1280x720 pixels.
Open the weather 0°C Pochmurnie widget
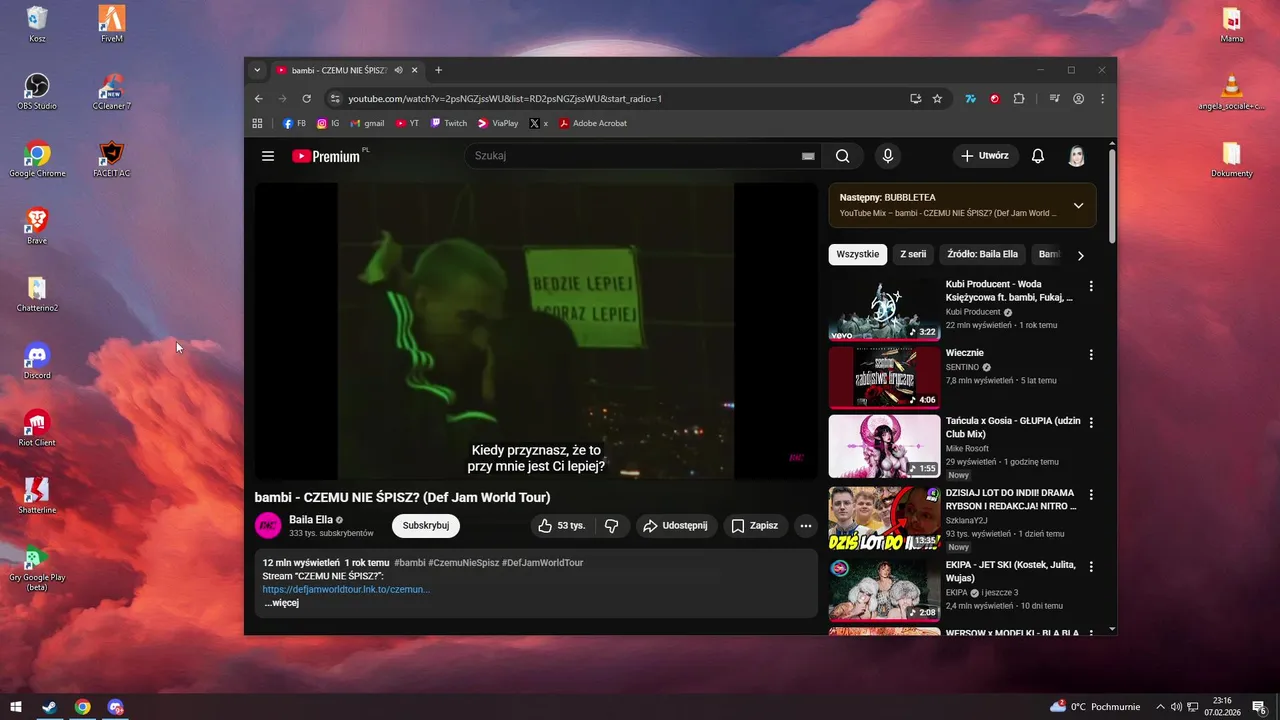tap(1094, 707)
